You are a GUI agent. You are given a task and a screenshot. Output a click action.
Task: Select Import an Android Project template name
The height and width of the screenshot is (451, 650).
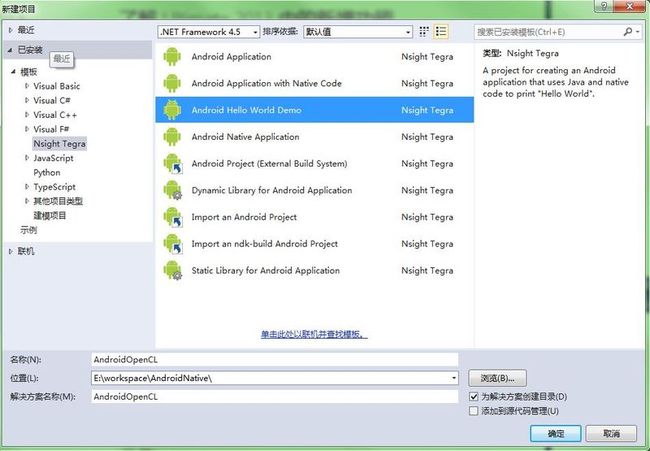[244, 217]
